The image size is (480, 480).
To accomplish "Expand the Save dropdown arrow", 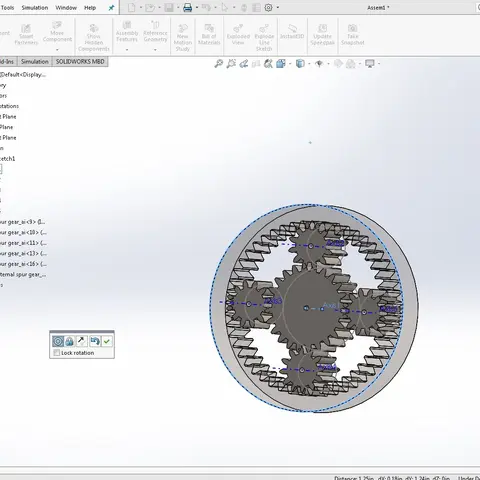I will (x=178, y=8).
